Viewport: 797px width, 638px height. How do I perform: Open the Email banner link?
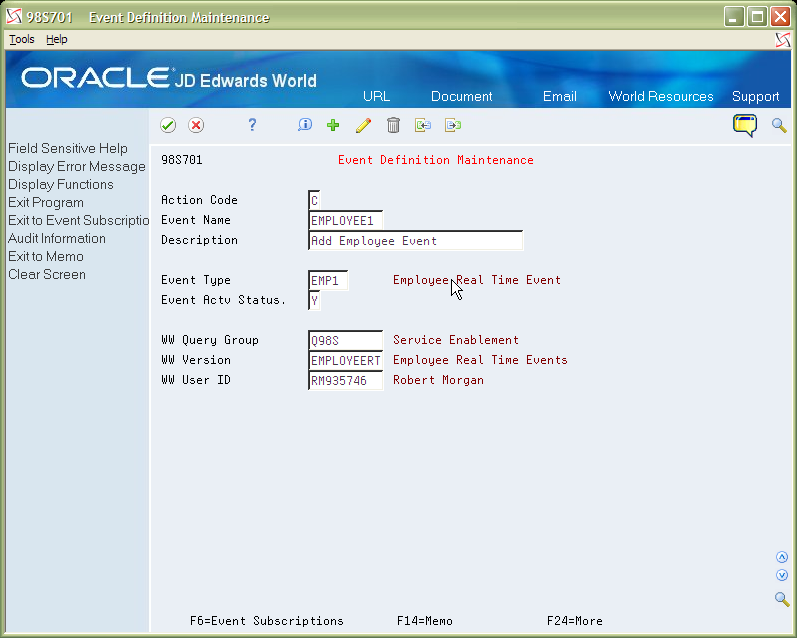point(560,97)
